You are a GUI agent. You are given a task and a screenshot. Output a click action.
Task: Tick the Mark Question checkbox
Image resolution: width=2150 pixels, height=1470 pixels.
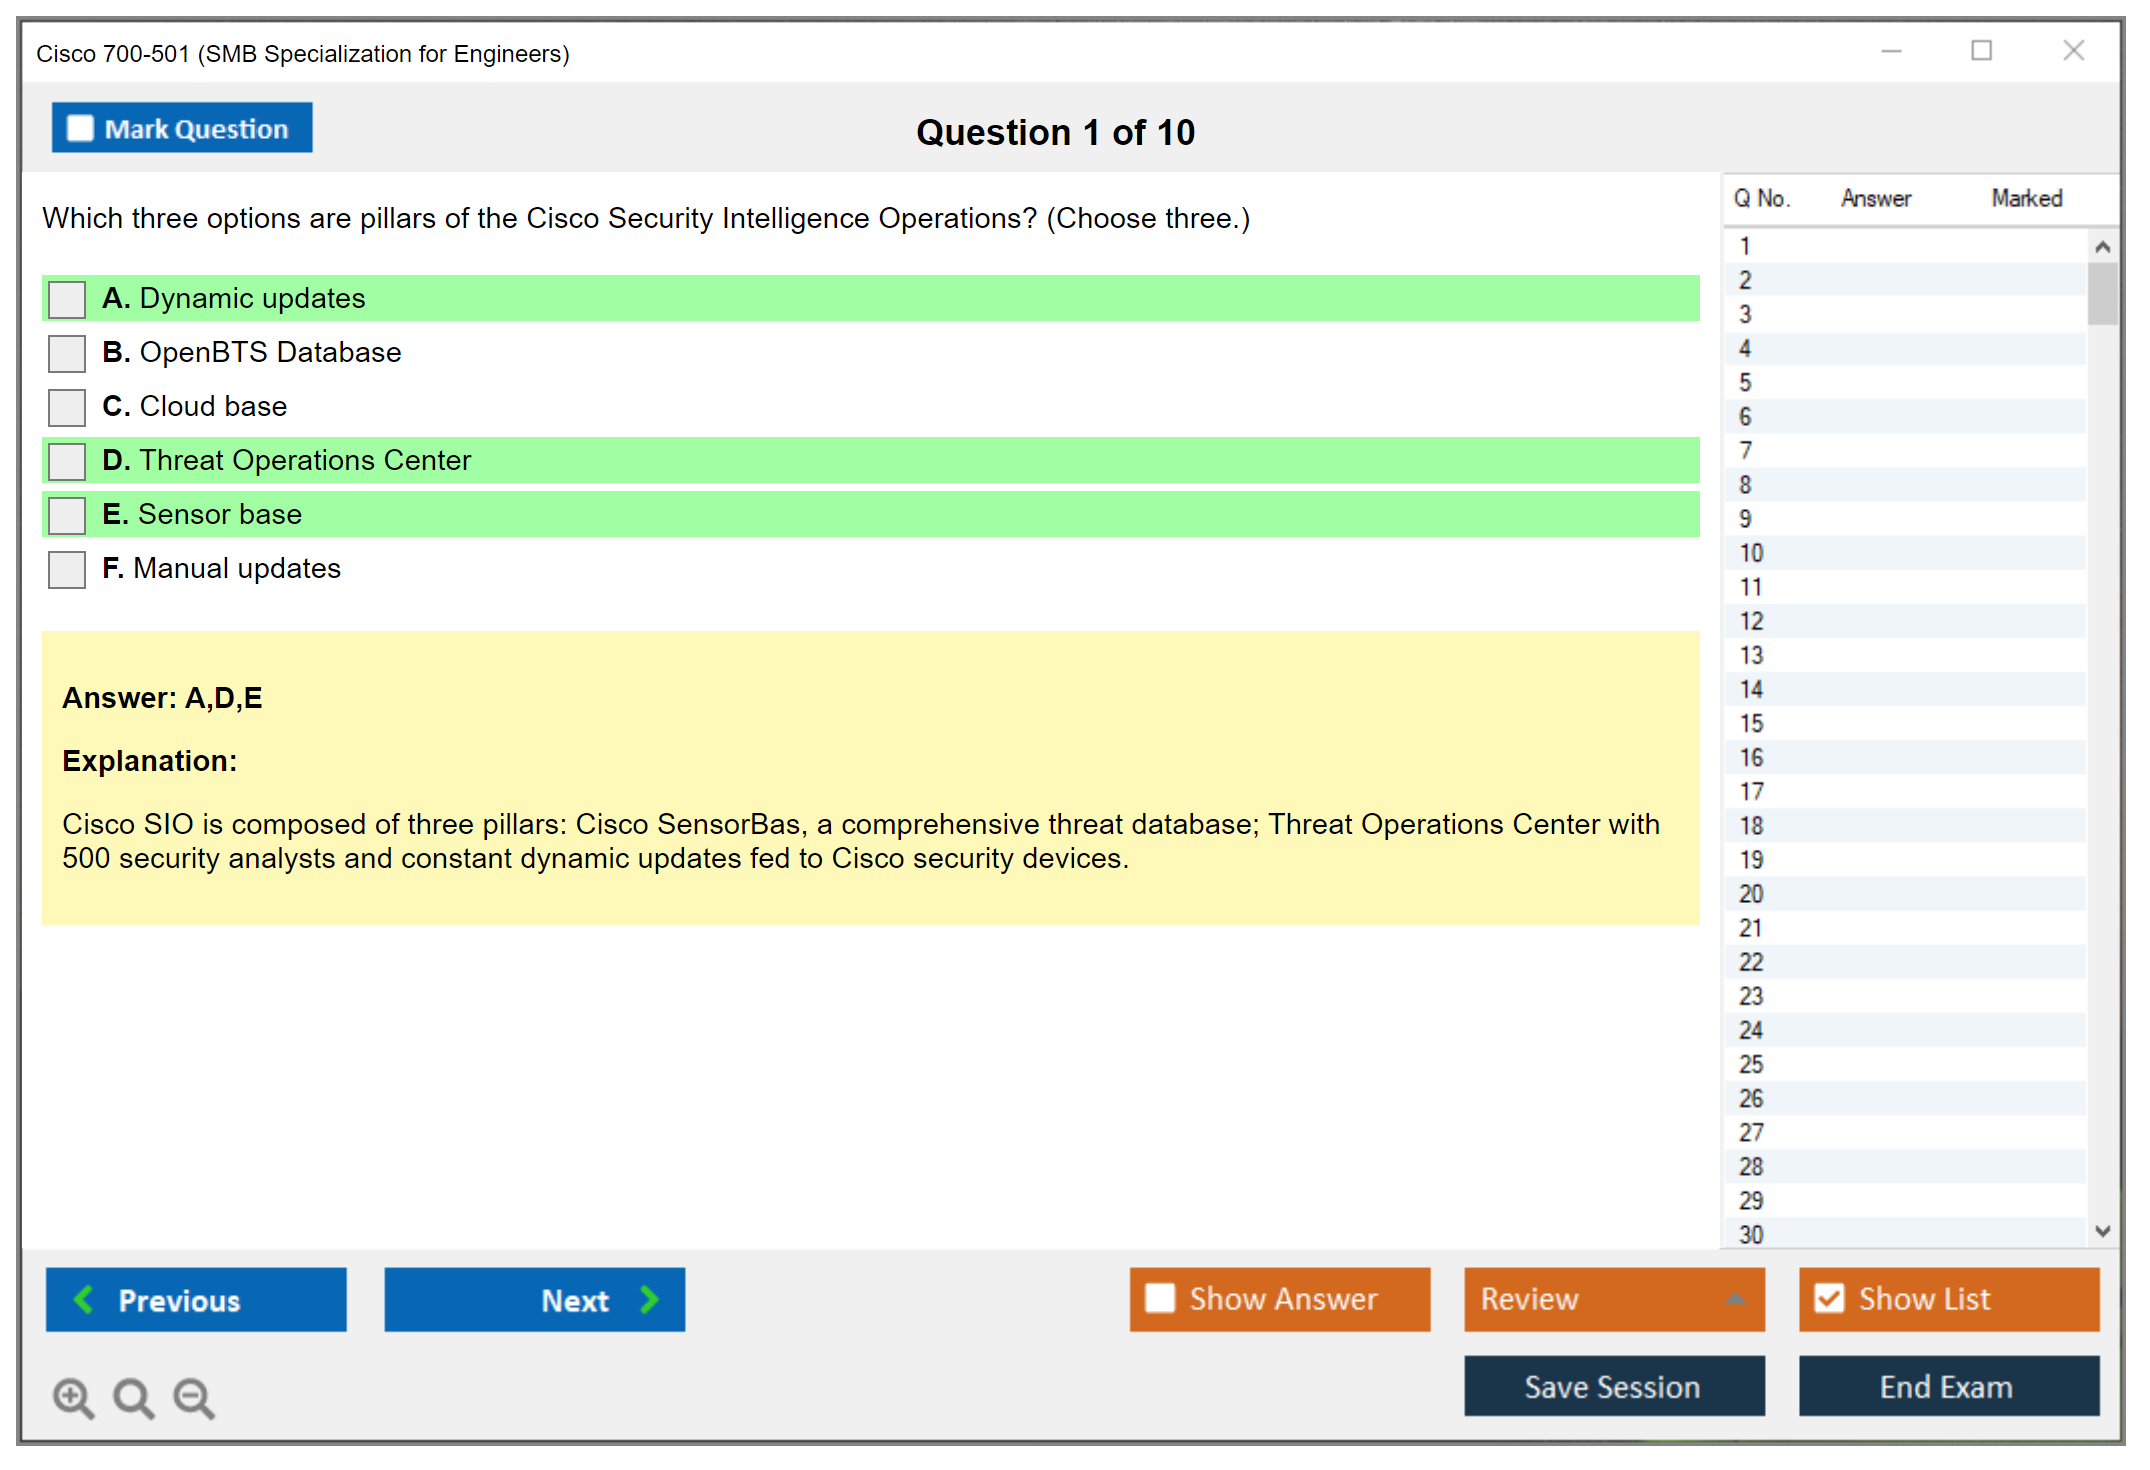80,129
